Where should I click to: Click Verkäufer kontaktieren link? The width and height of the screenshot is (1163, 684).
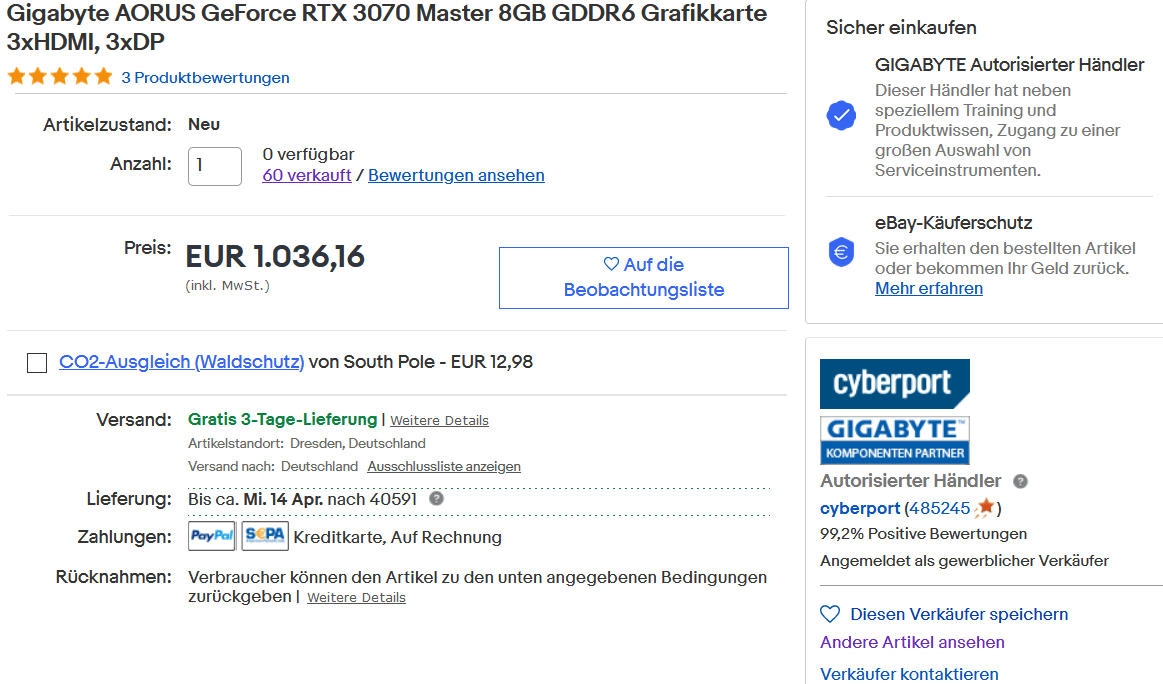coord(909,674)
